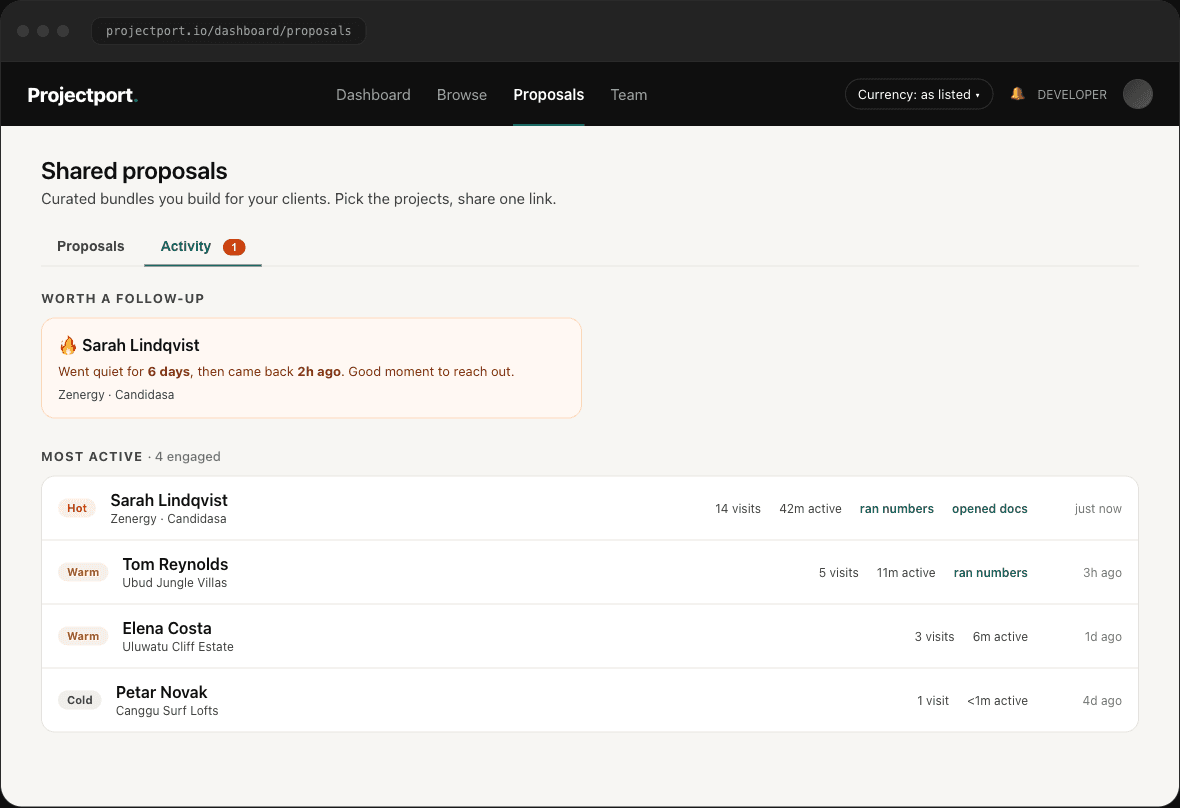Image resolution: width=1180 pixels, height=808 pixels.
Task: Switch to the Proposals sub-tab
Action: [90, 246]
